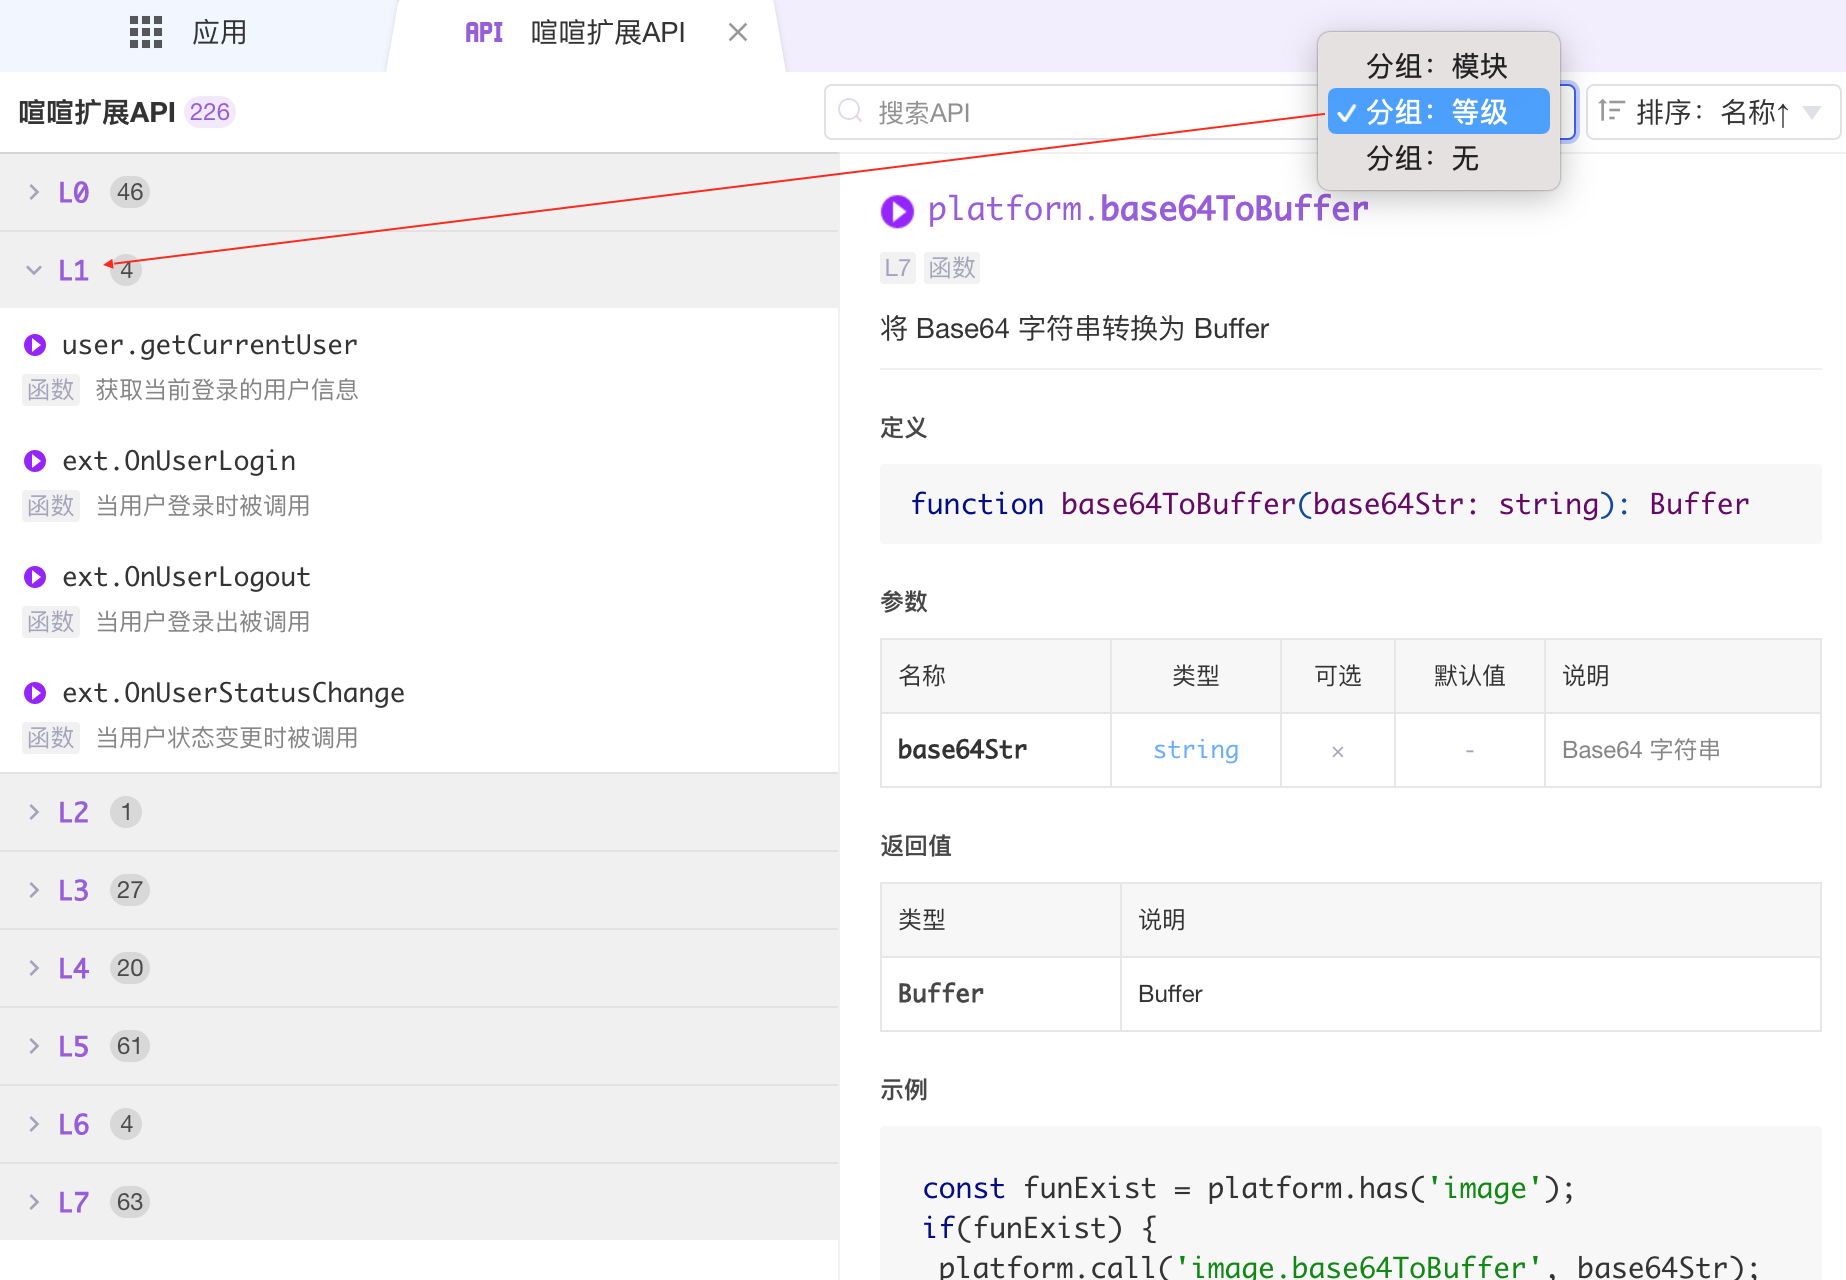Viewport: 1846px width, 1280px height.
Task: Expand the L7 group with 63 items
Action: (73, 1202)
